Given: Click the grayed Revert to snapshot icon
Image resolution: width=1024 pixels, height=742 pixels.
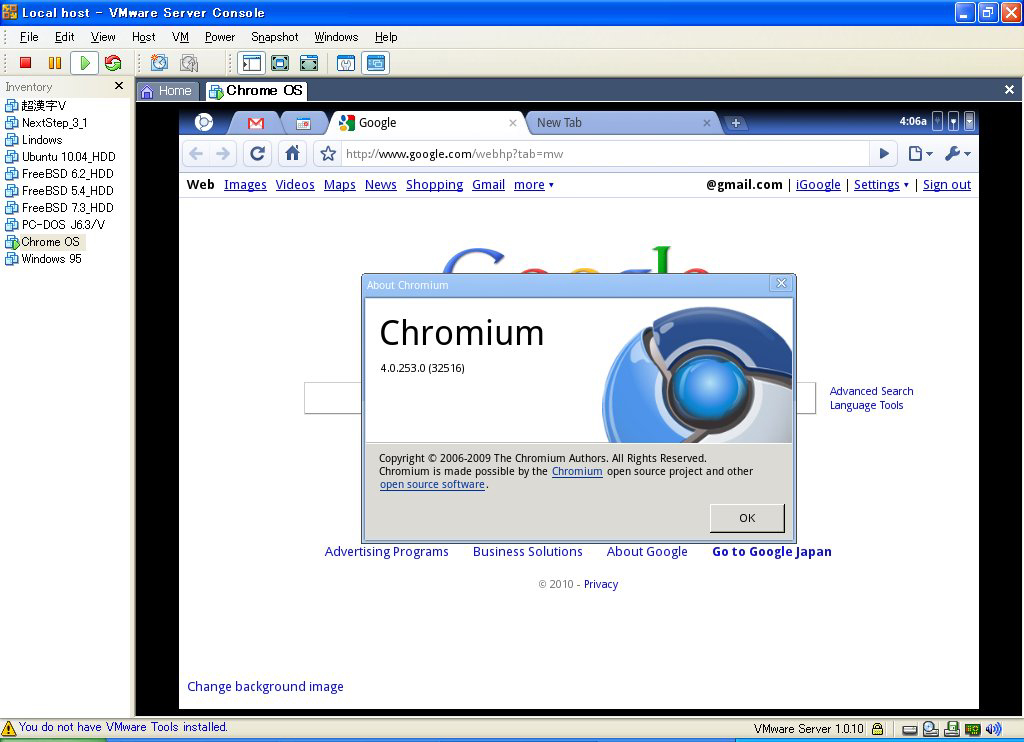Looking at the screenshot, I should (x=189, y=63).
